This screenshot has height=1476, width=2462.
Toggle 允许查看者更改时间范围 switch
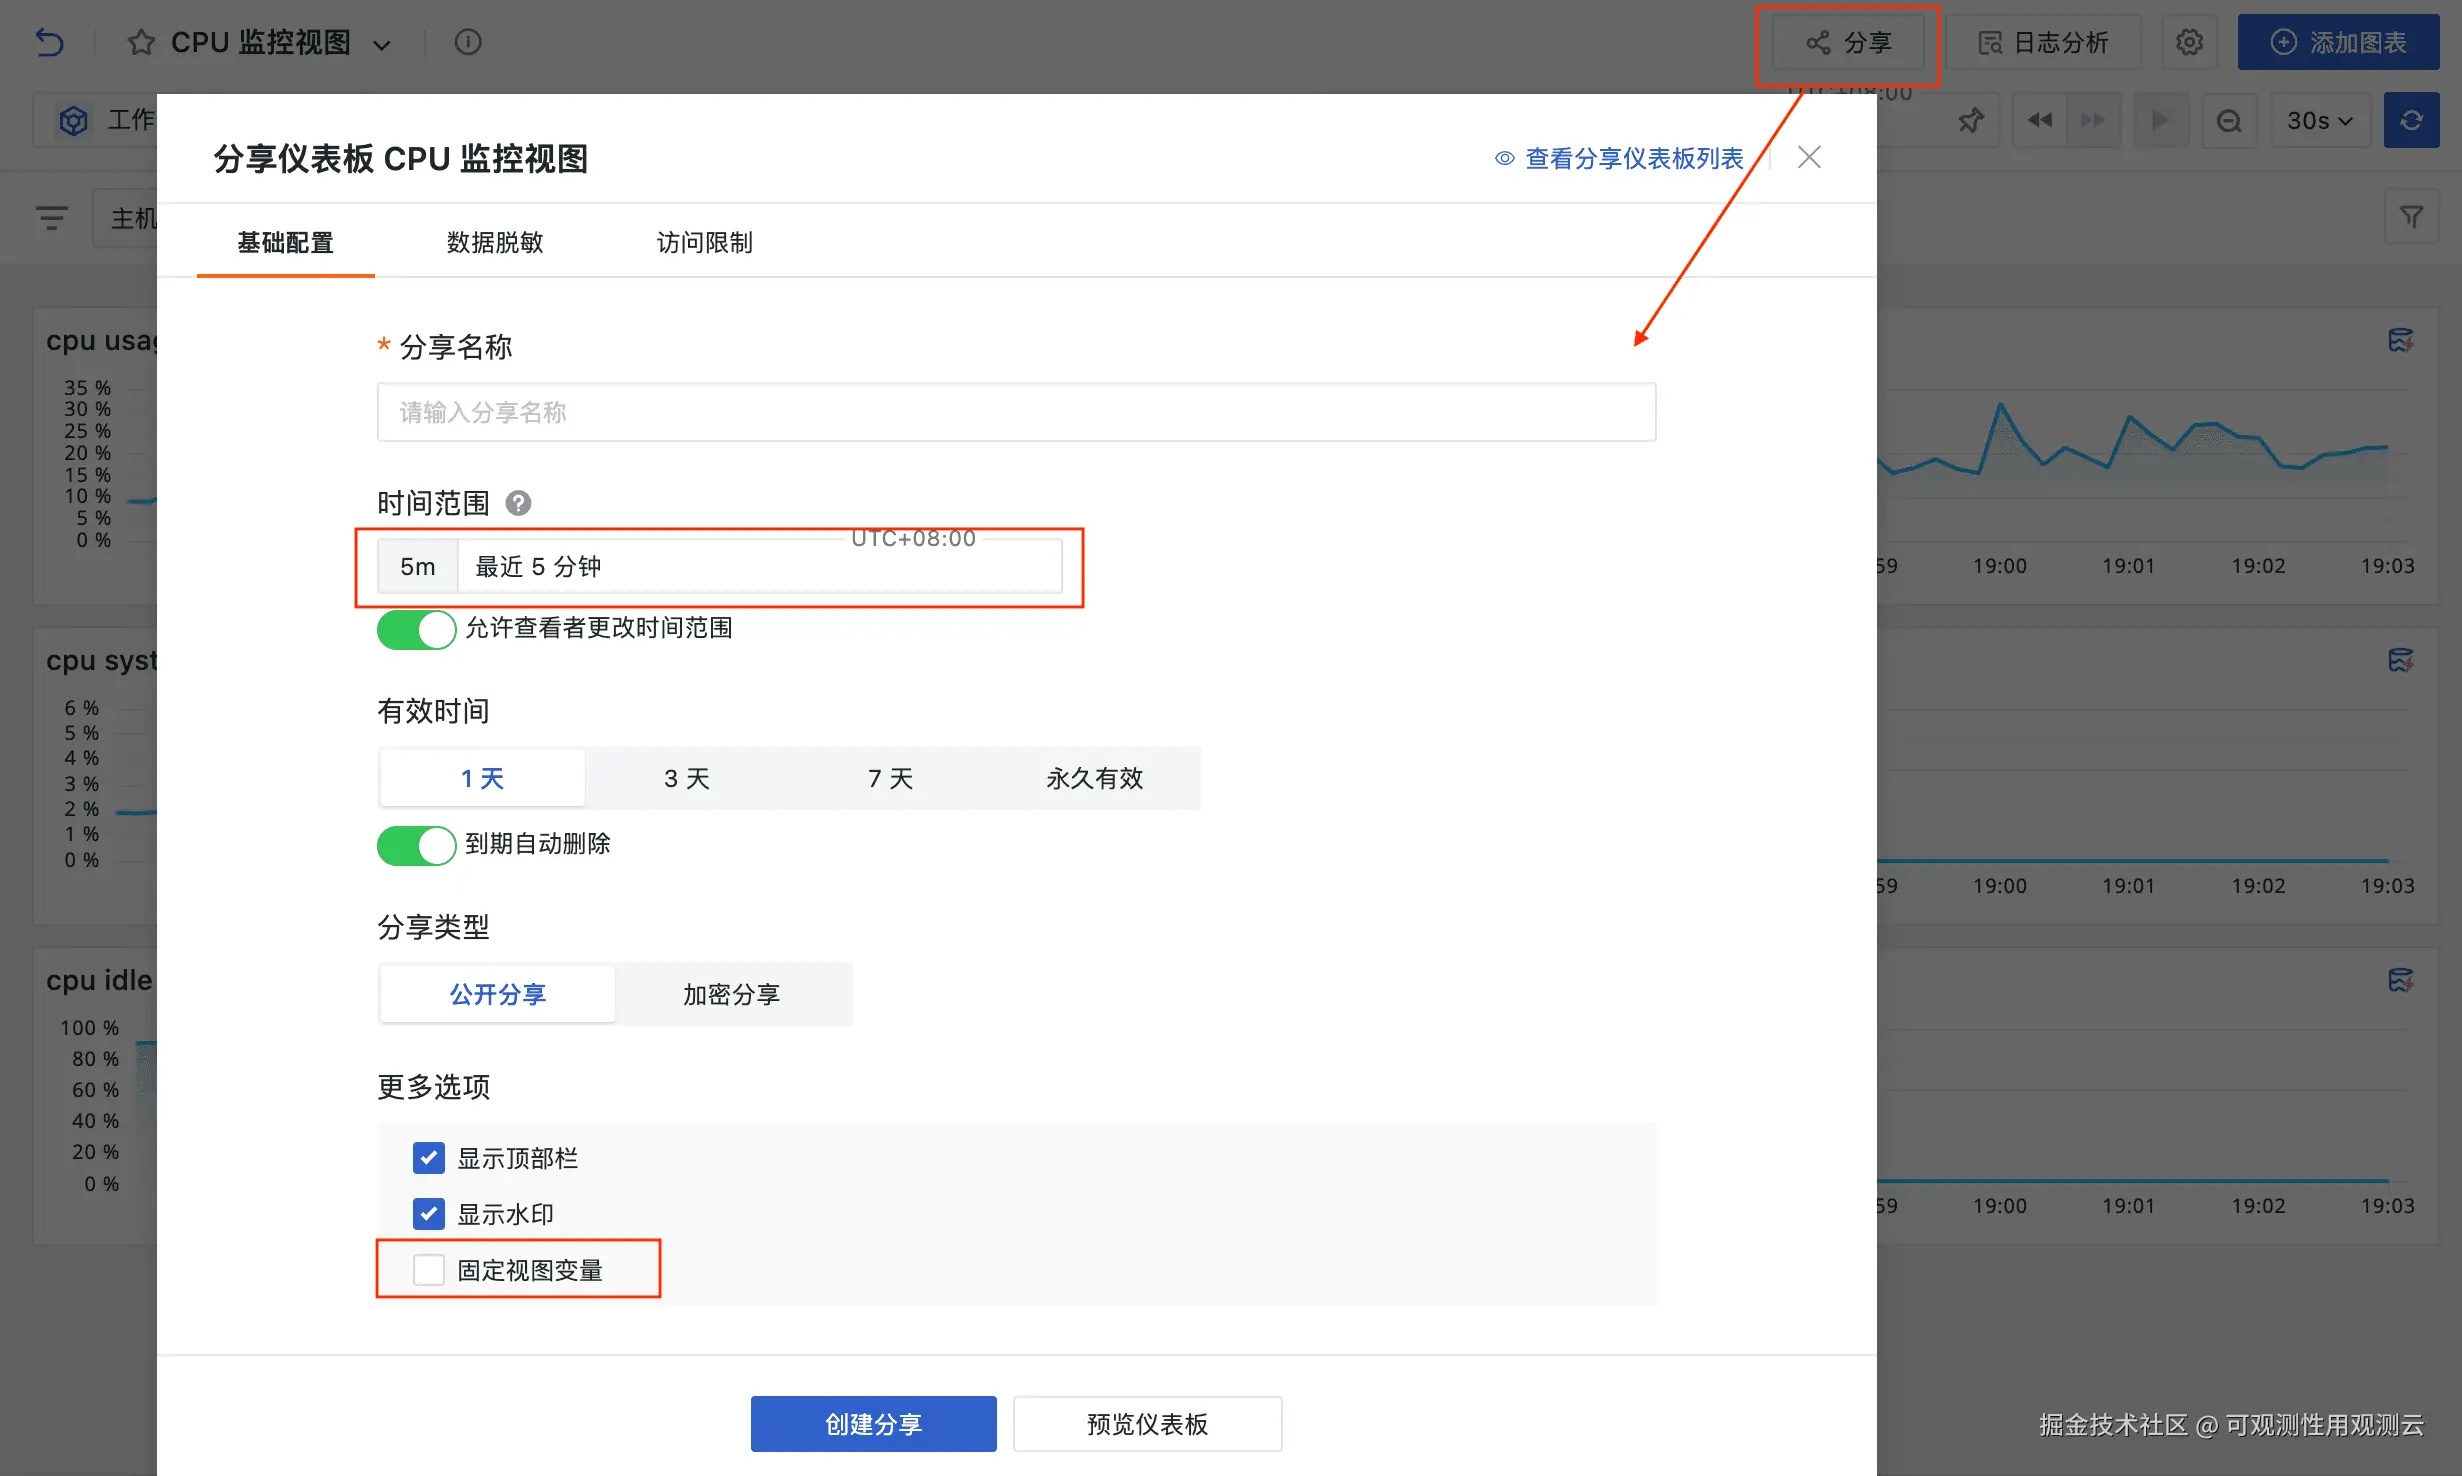(416, 629)
